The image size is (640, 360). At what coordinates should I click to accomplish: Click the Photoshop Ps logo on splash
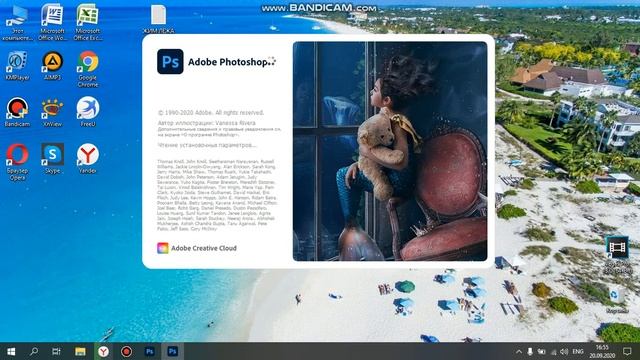click(x=170, y=62)
